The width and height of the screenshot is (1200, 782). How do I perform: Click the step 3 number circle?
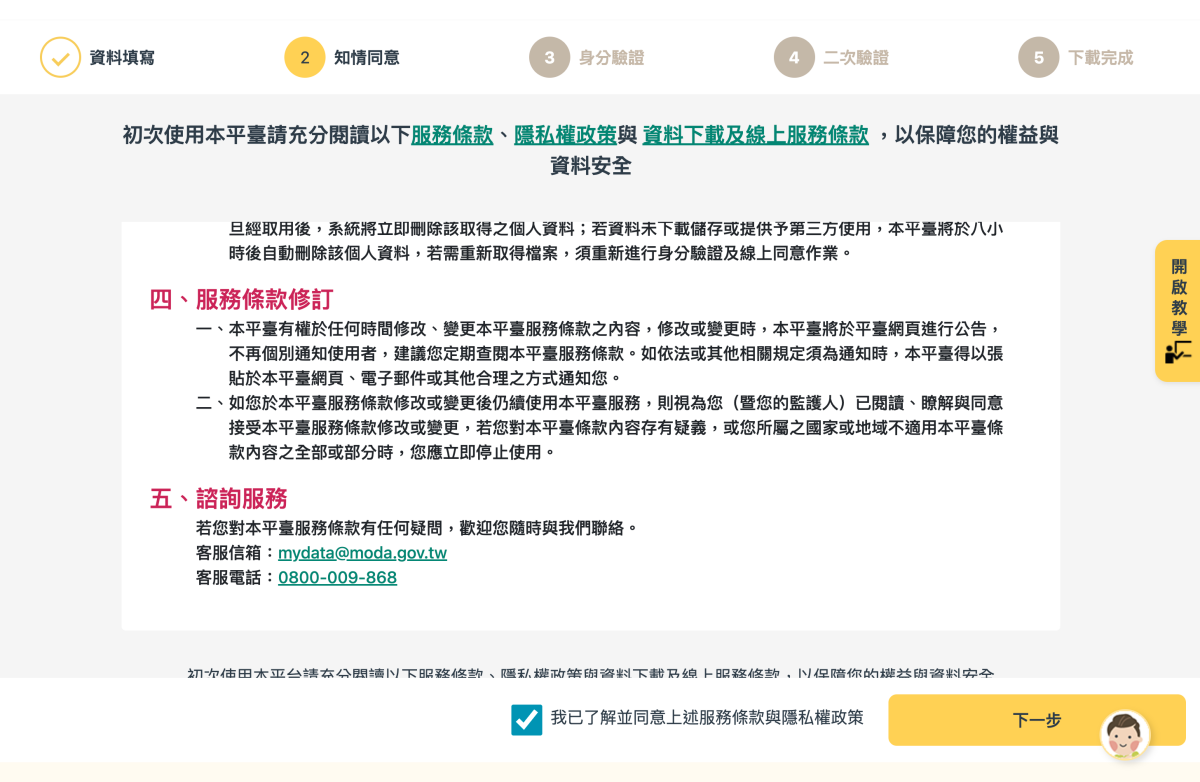tap(549, 57)
